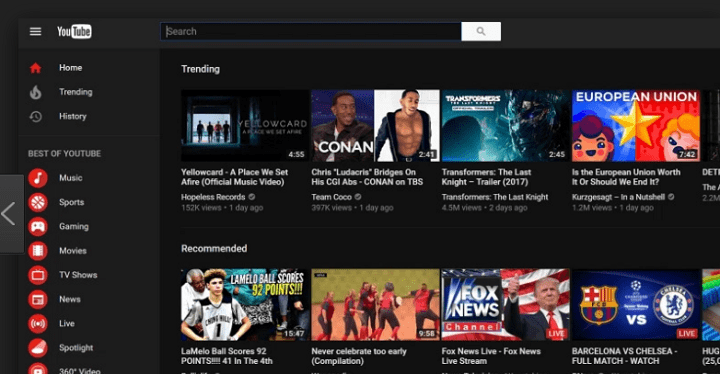Click the search magnifier button
Viewport: 720px width, 374px height.
pyautogui.click(x=481, y=31)
